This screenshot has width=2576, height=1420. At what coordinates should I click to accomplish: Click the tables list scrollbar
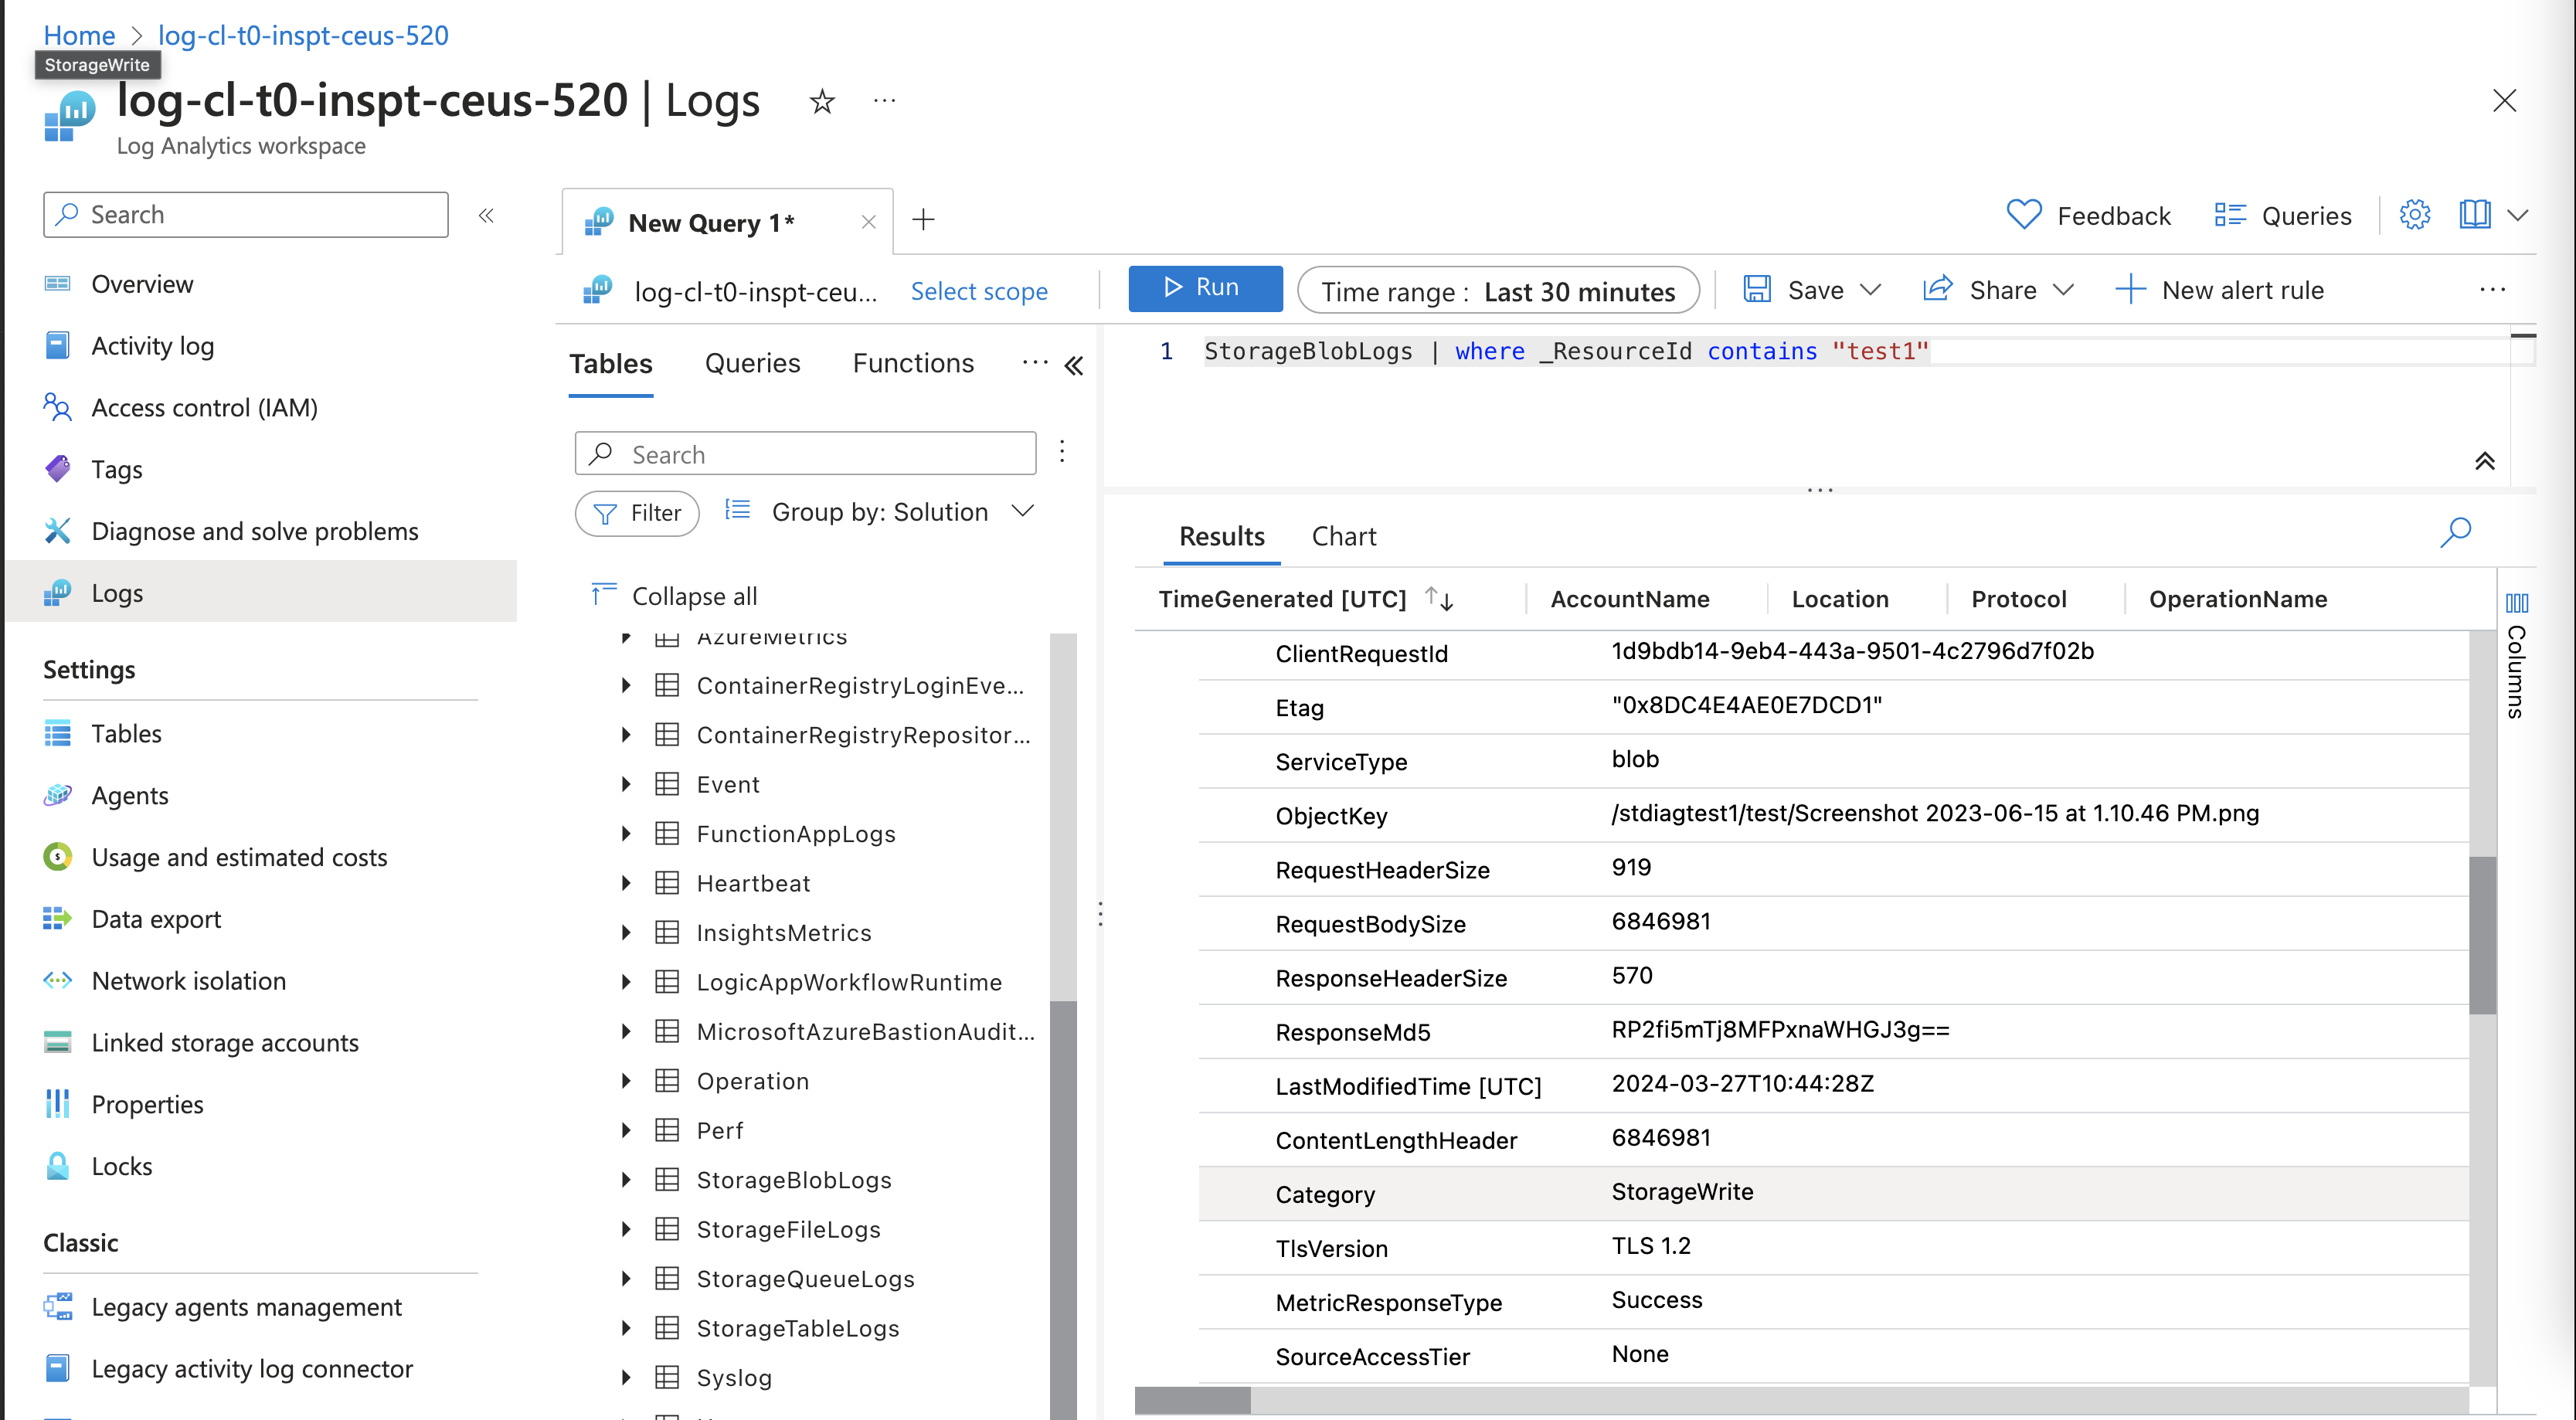[x=1063, y=1210]
